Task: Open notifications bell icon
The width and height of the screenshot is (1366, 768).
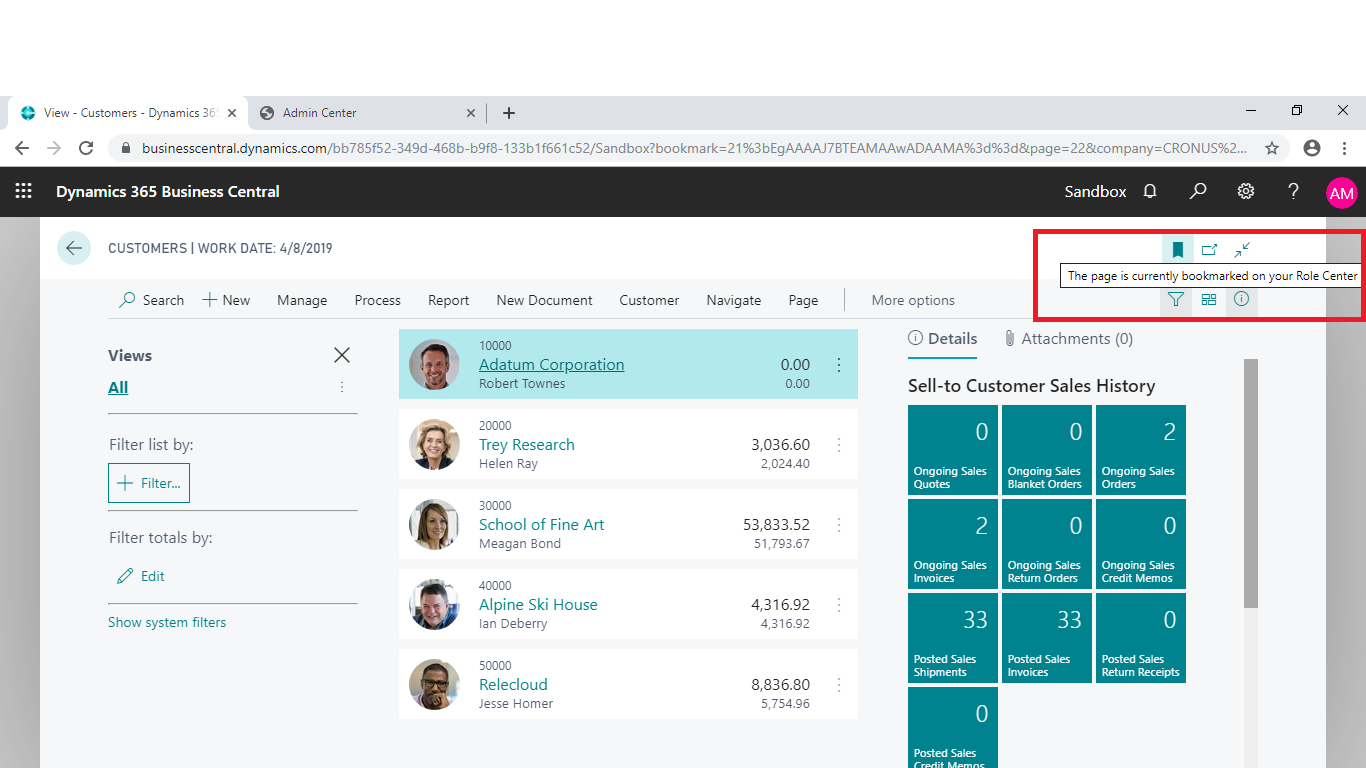Action: [1150, 191]
